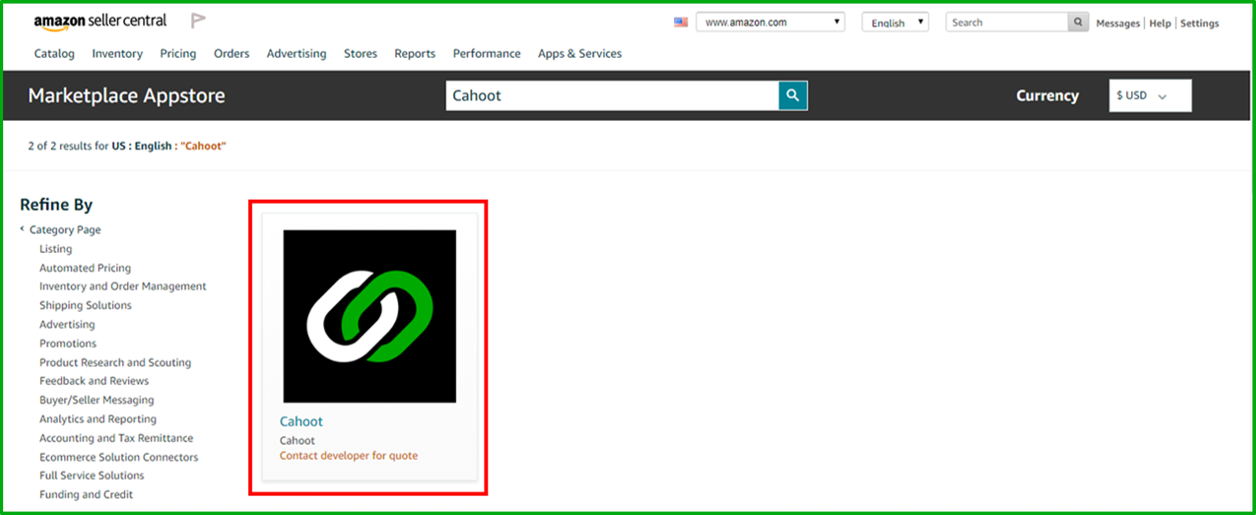Click Contact developer for quote text

coord(349,455)
